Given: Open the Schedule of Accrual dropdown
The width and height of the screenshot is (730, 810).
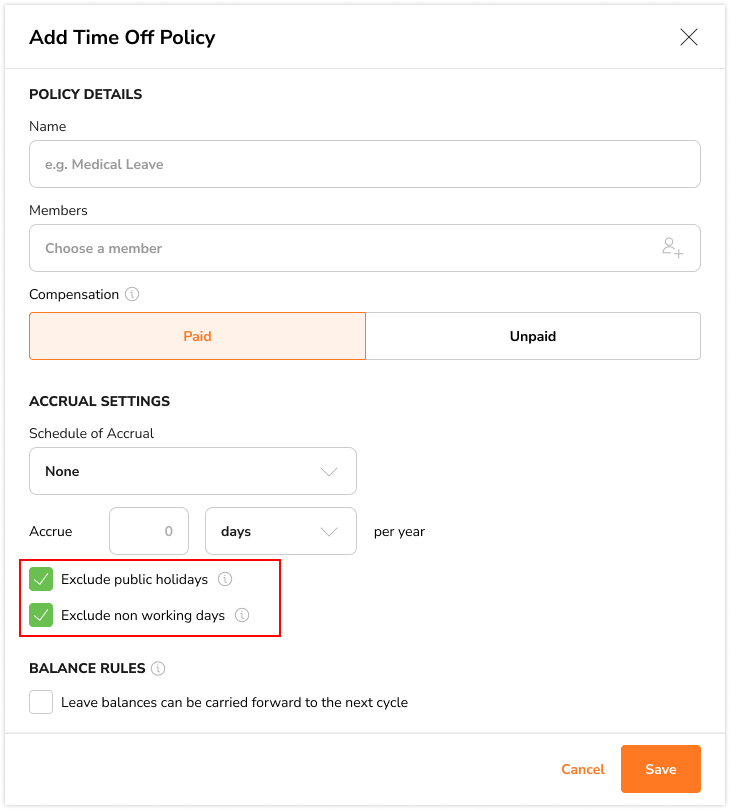Looking at the screenshot, I should coord(193,471).
